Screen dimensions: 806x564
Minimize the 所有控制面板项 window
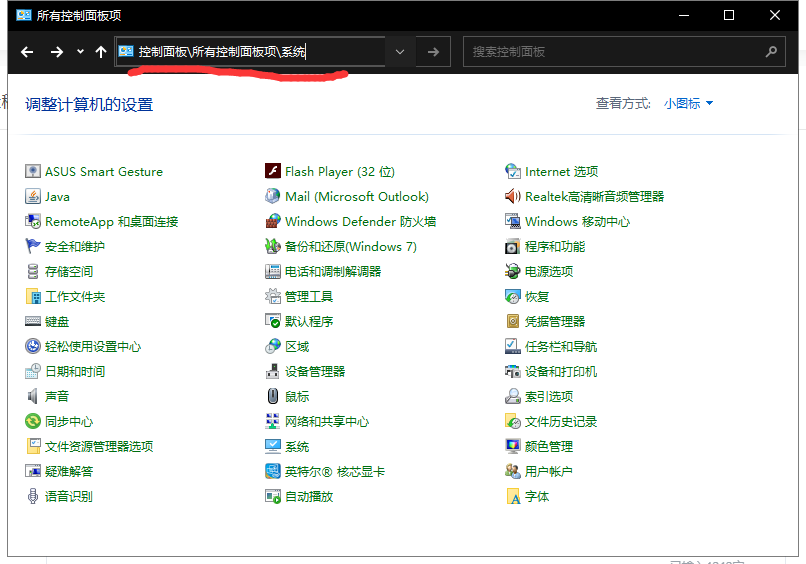point(684,15)
